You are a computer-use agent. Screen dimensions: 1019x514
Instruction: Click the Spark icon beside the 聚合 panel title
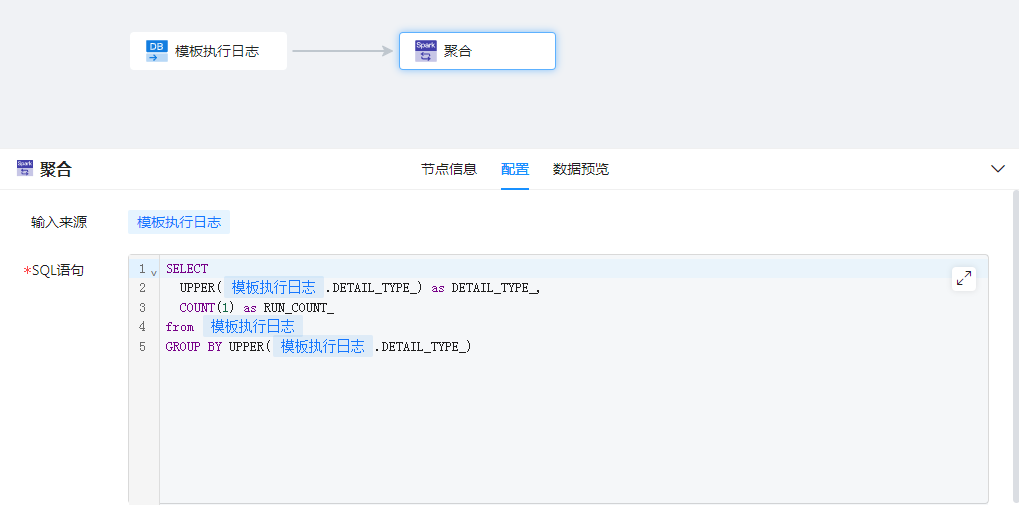tap(25, 169)
